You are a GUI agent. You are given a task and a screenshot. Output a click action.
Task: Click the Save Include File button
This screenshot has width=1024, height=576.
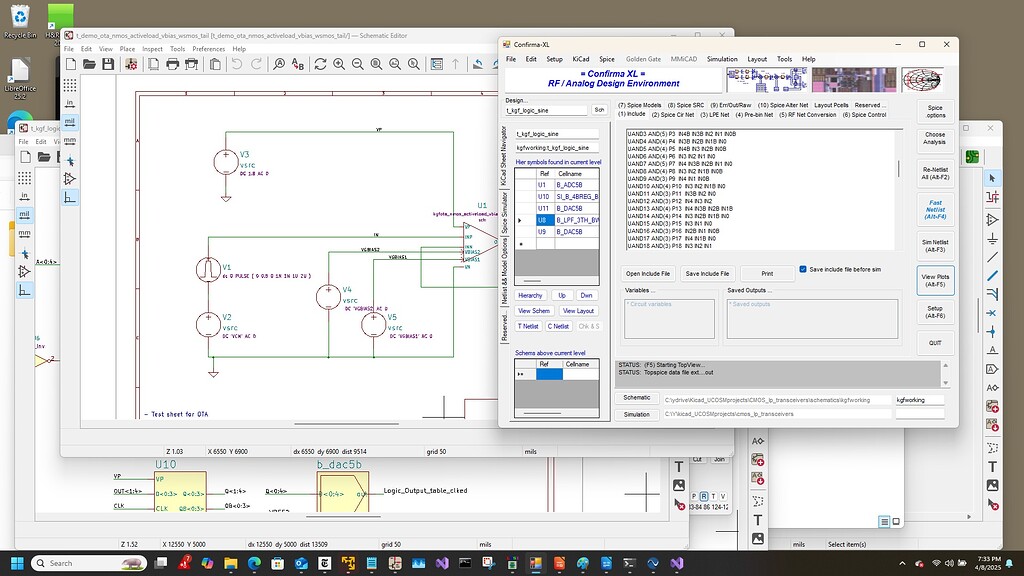[x=707, y=274]
